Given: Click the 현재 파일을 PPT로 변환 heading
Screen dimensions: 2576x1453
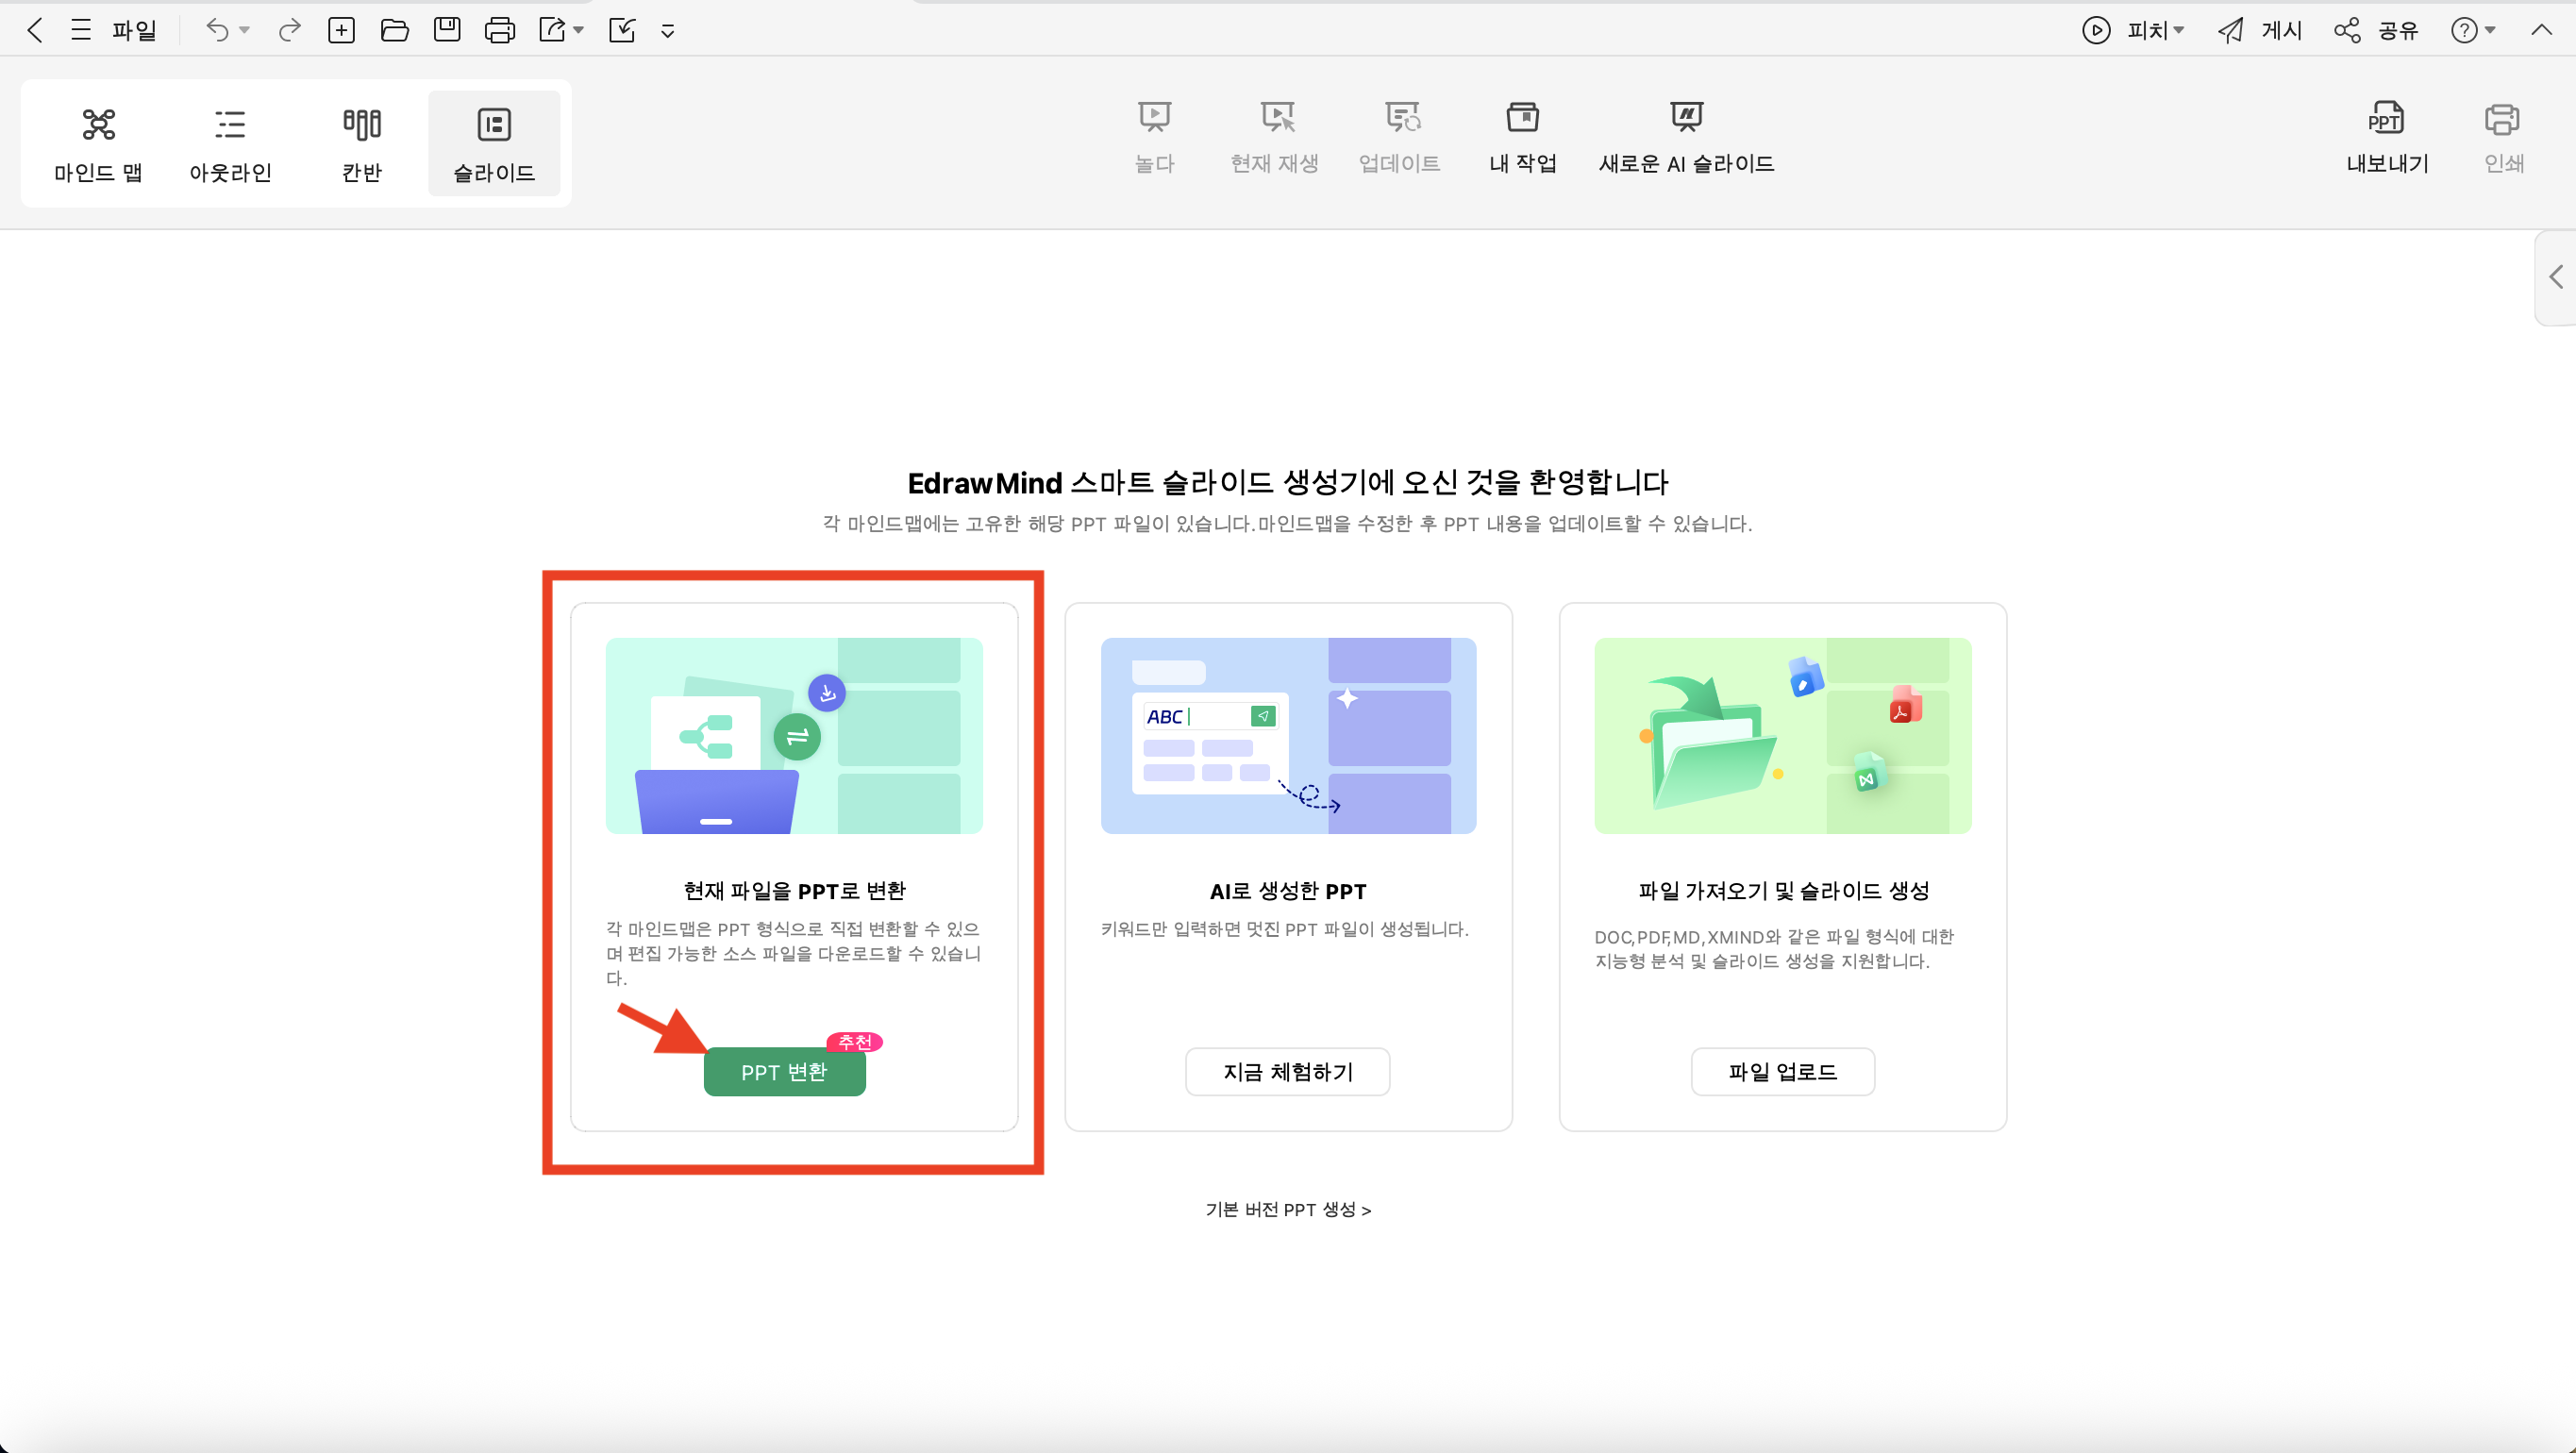Looking at the screenshot, I should tap(794, 891).
